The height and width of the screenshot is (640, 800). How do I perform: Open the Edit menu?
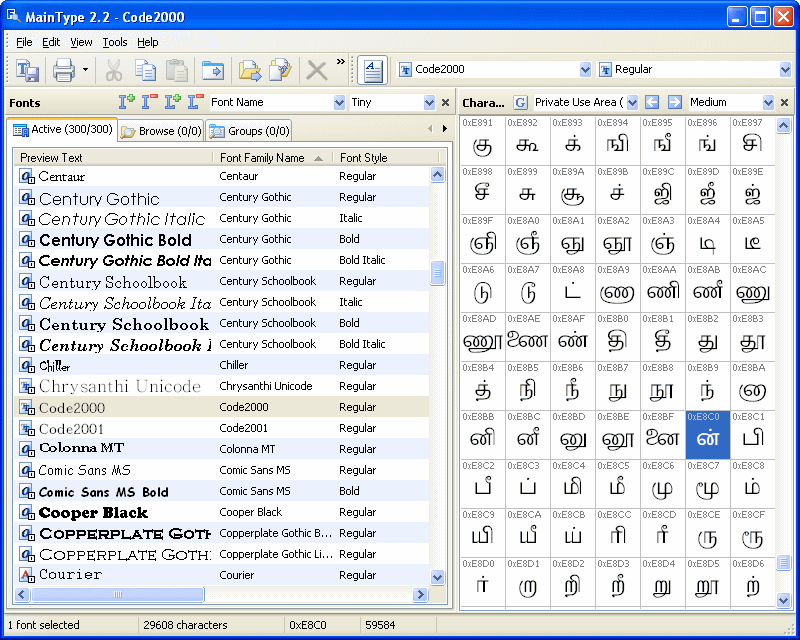click(51, 42)
